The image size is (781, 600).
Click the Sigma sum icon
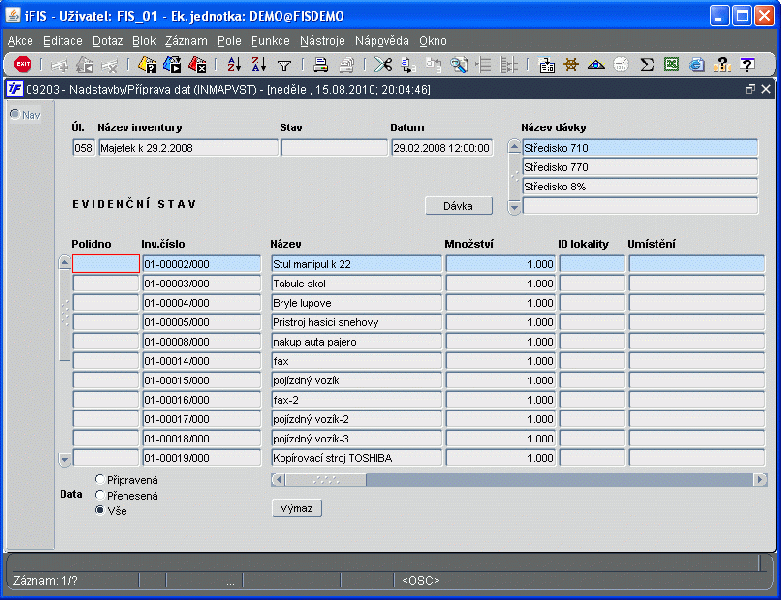[647, 64]
